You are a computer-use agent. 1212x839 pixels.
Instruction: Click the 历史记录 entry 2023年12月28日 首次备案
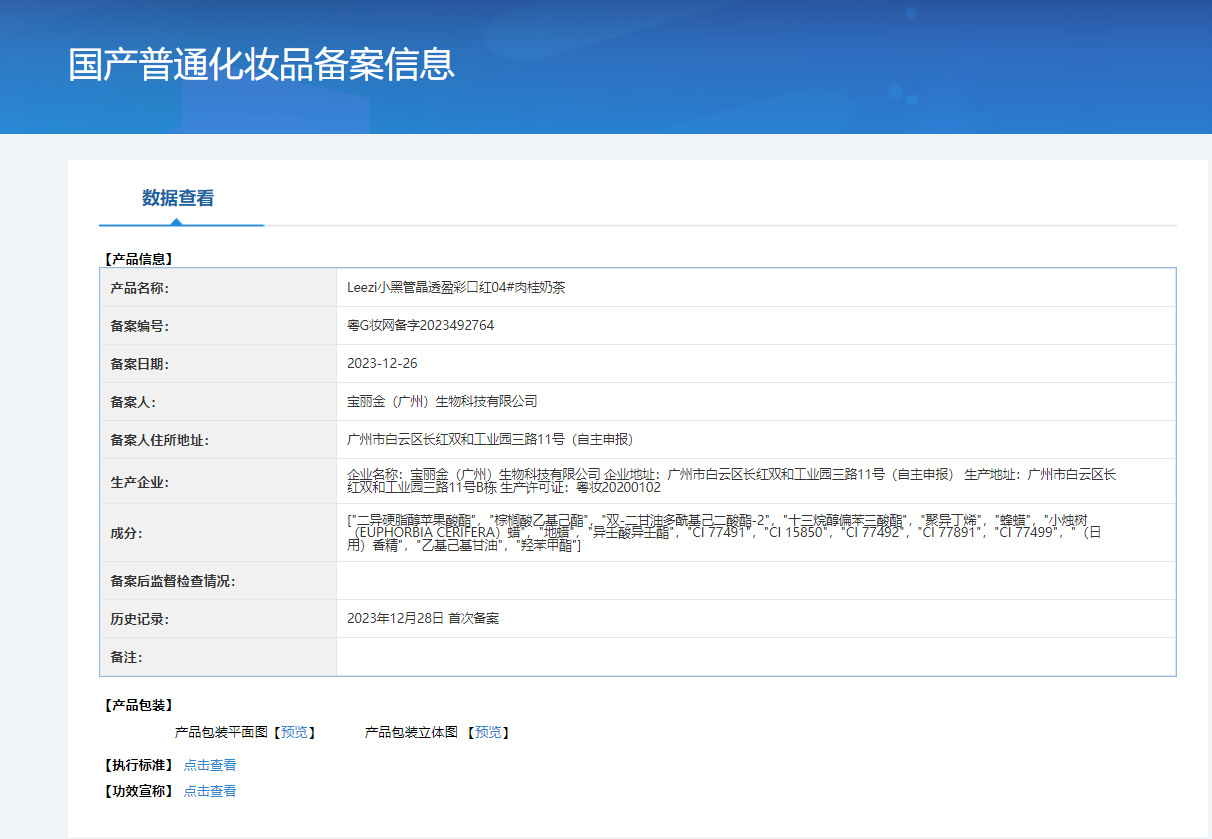point(422,619)
